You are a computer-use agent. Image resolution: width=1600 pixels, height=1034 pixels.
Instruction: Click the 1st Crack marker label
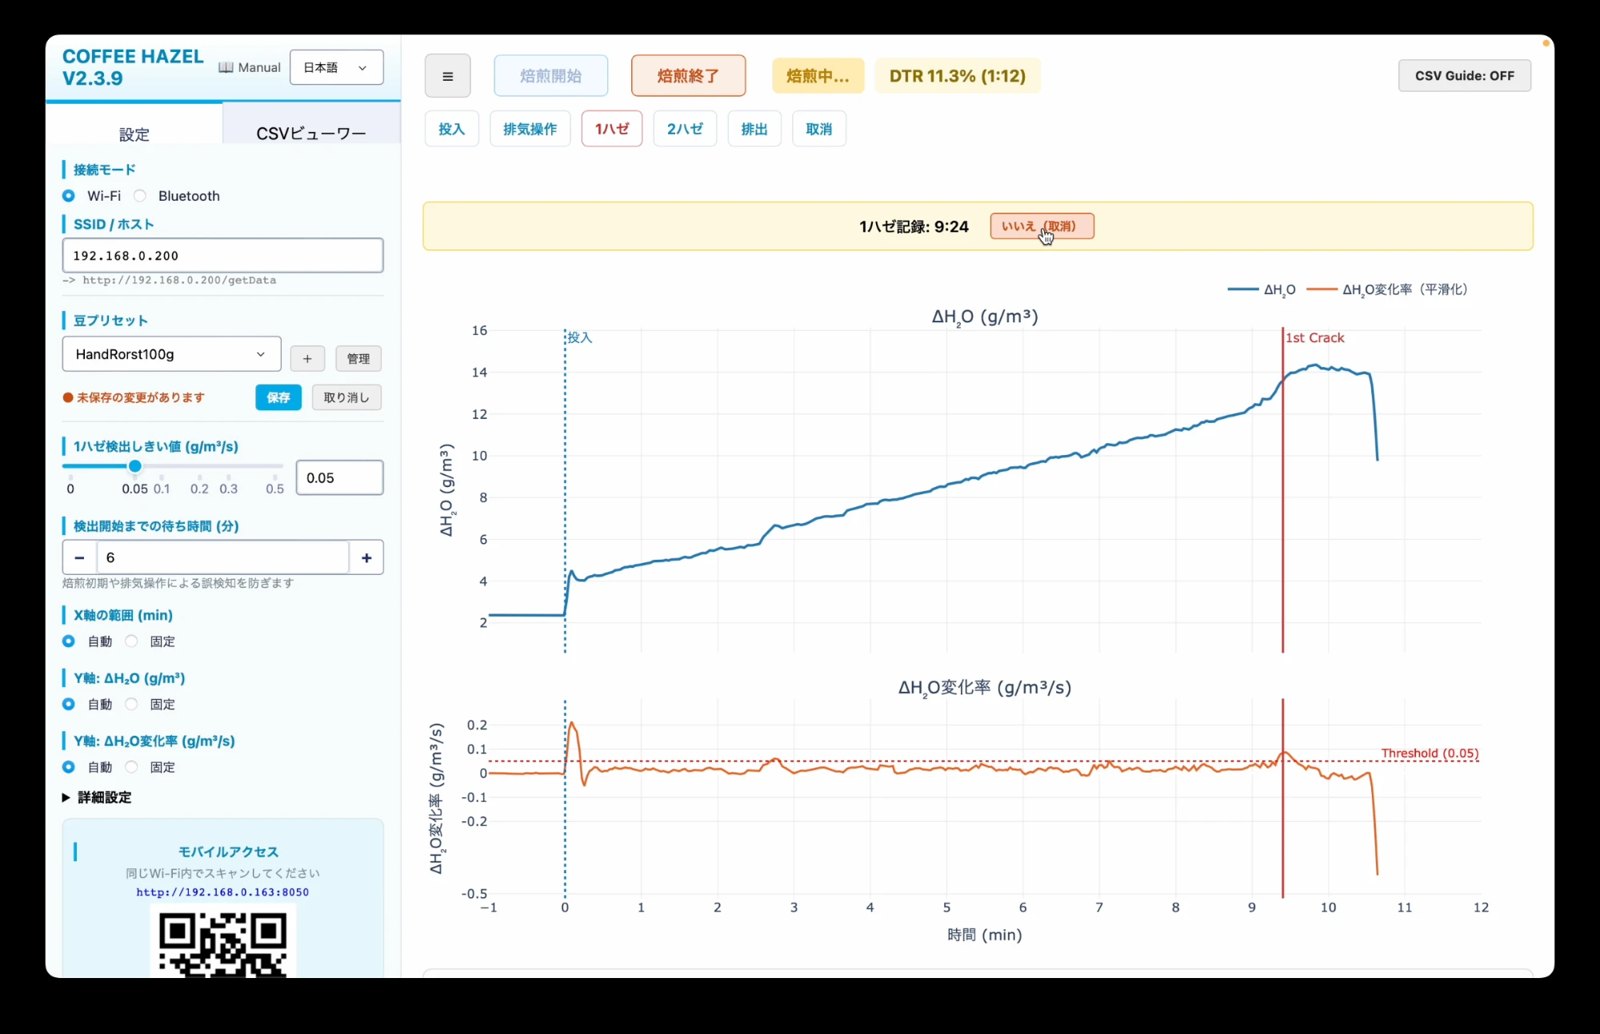point(1315,338)
